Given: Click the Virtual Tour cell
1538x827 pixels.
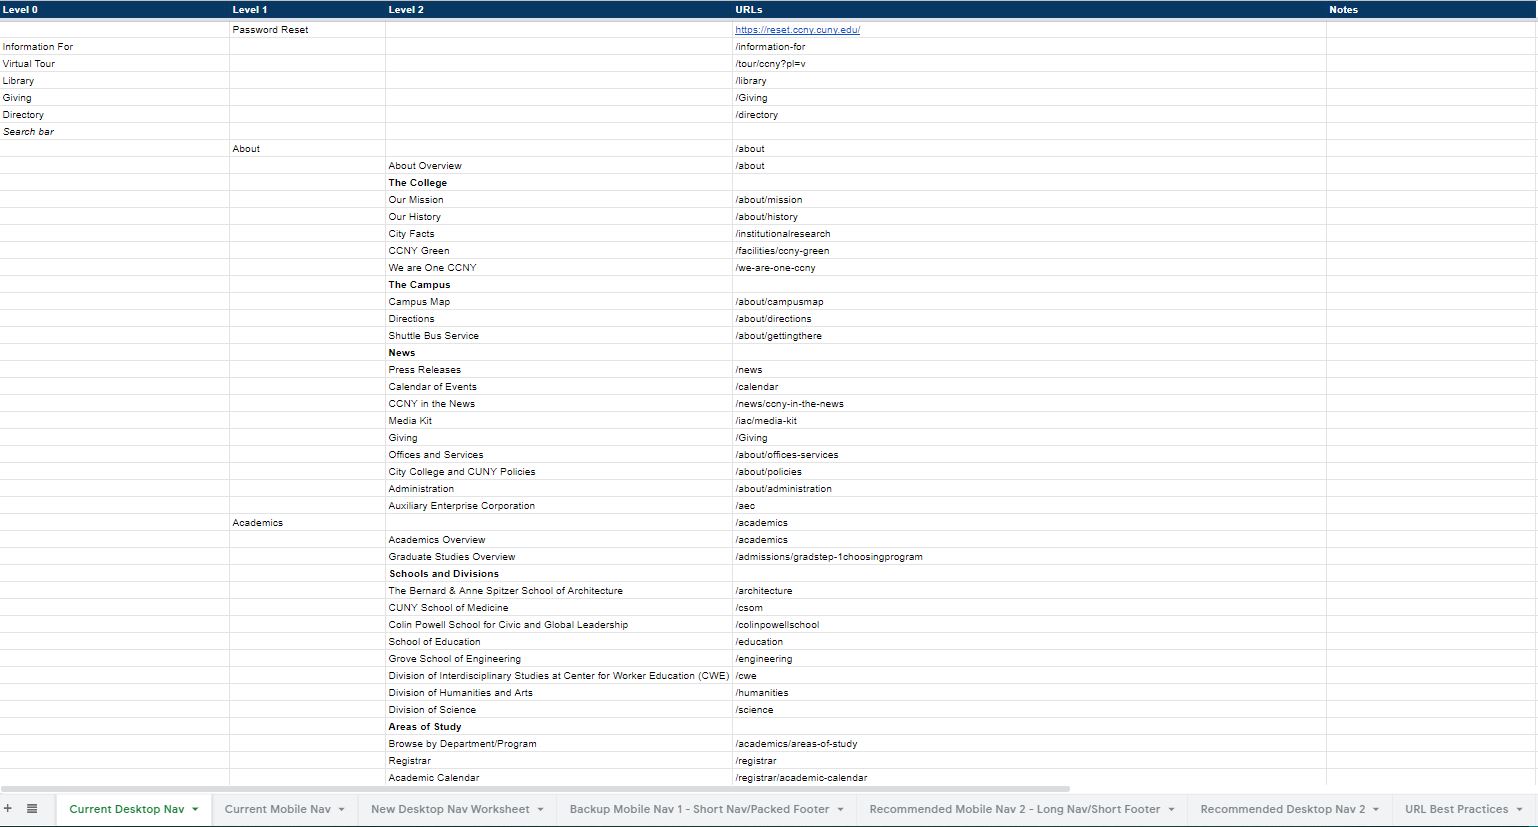Looking at the screenshot, I should (x=115, y=64).
